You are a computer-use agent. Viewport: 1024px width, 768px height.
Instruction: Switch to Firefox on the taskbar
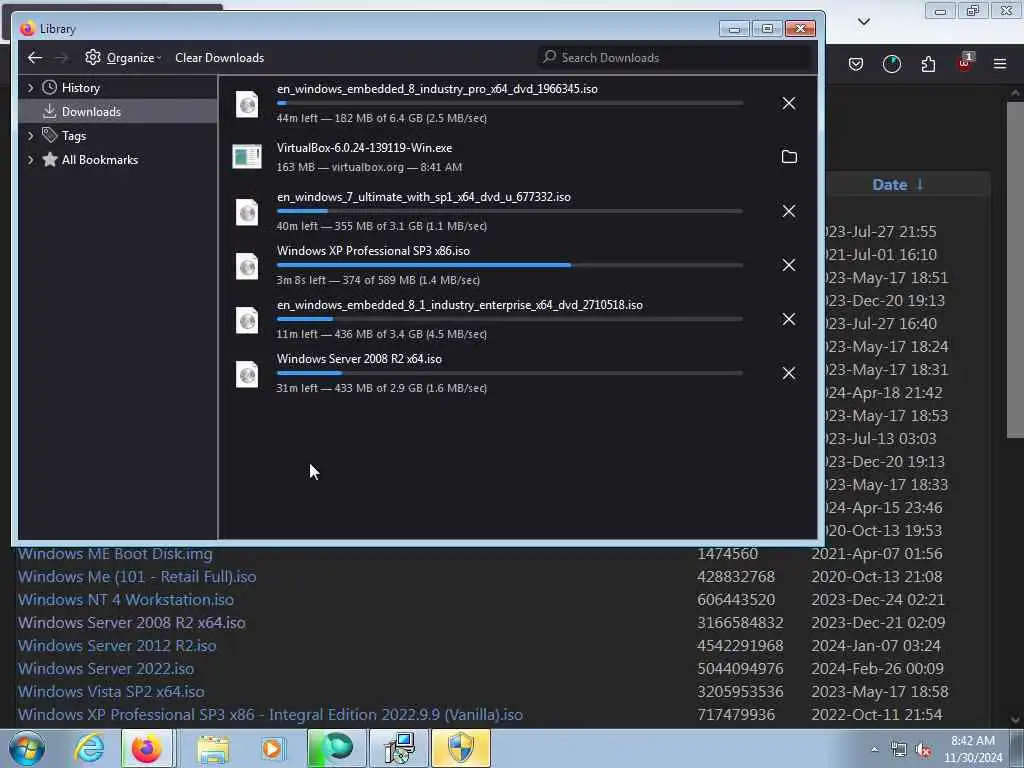(x=146, y=748)
